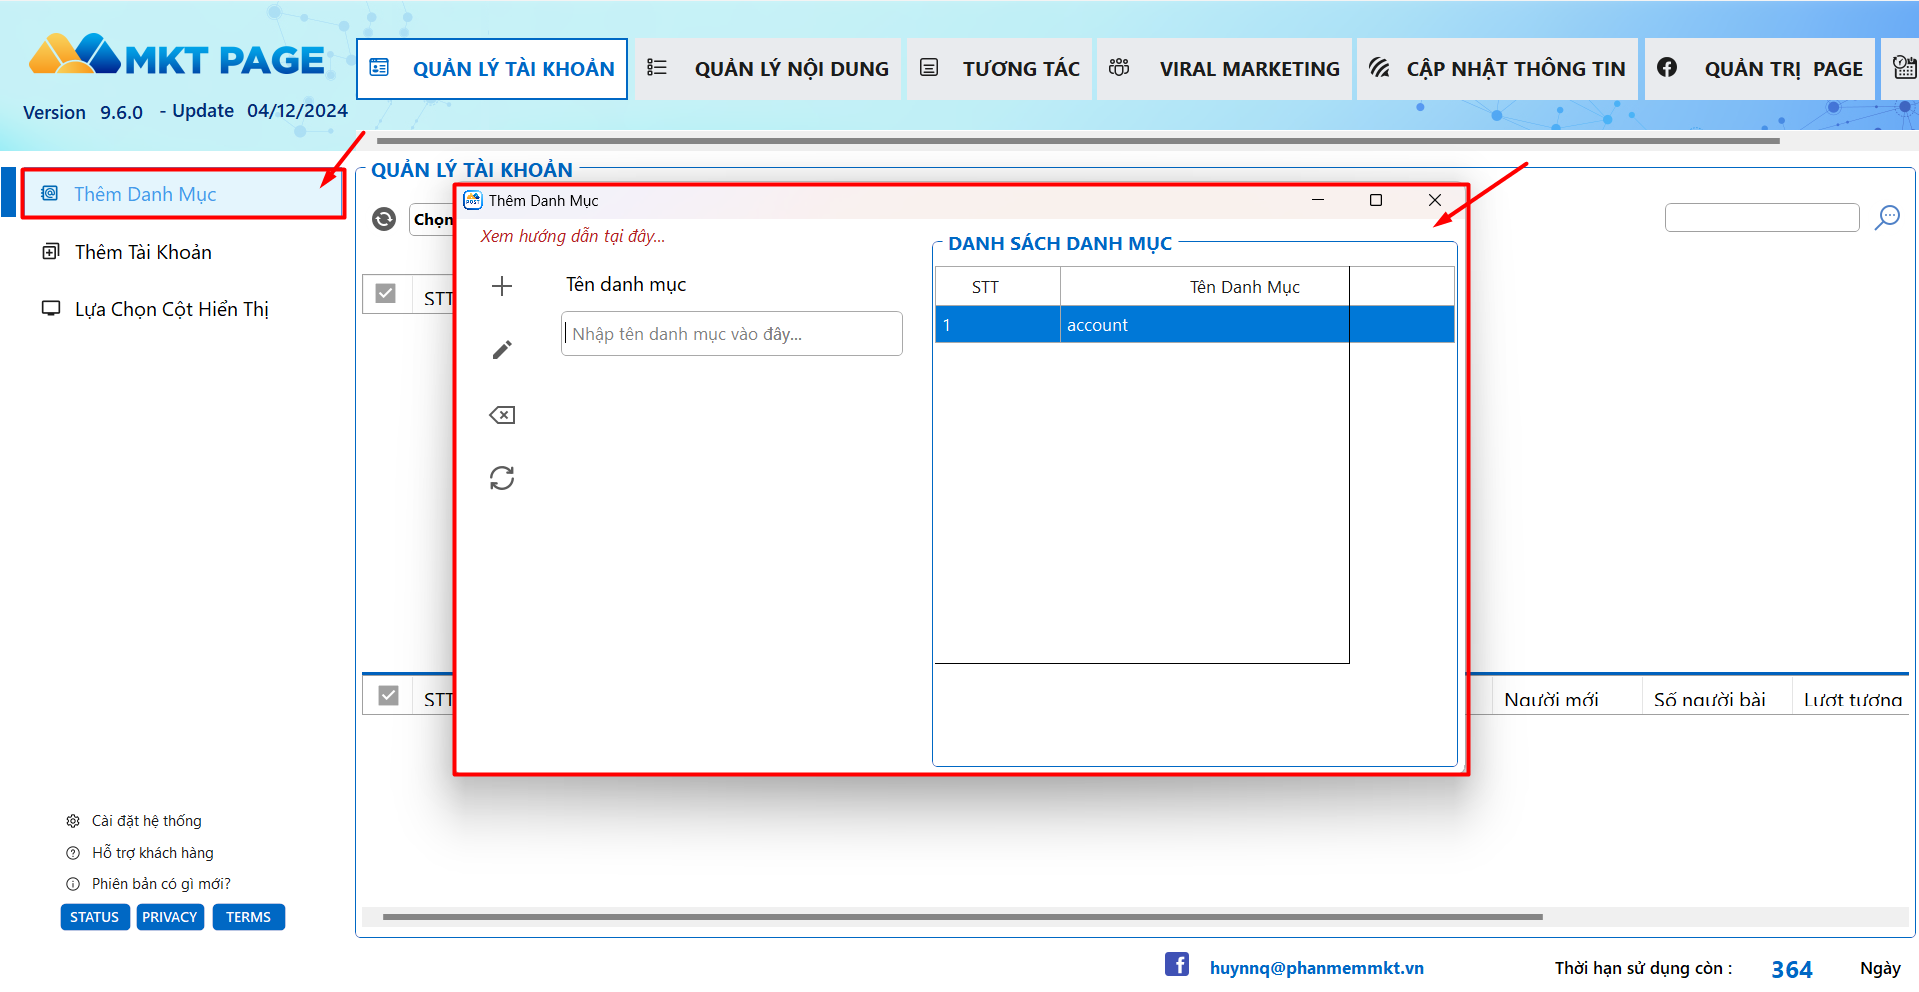Click the Lựa Chọn Cột Hiển Thị monitor icon

click(50, 309)
